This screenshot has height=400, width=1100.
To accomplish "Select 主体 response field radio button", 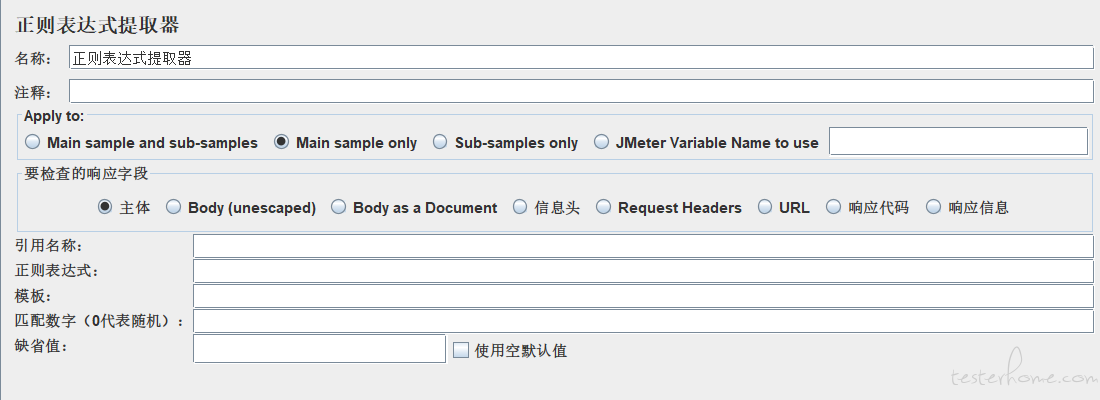I will 105,208.
